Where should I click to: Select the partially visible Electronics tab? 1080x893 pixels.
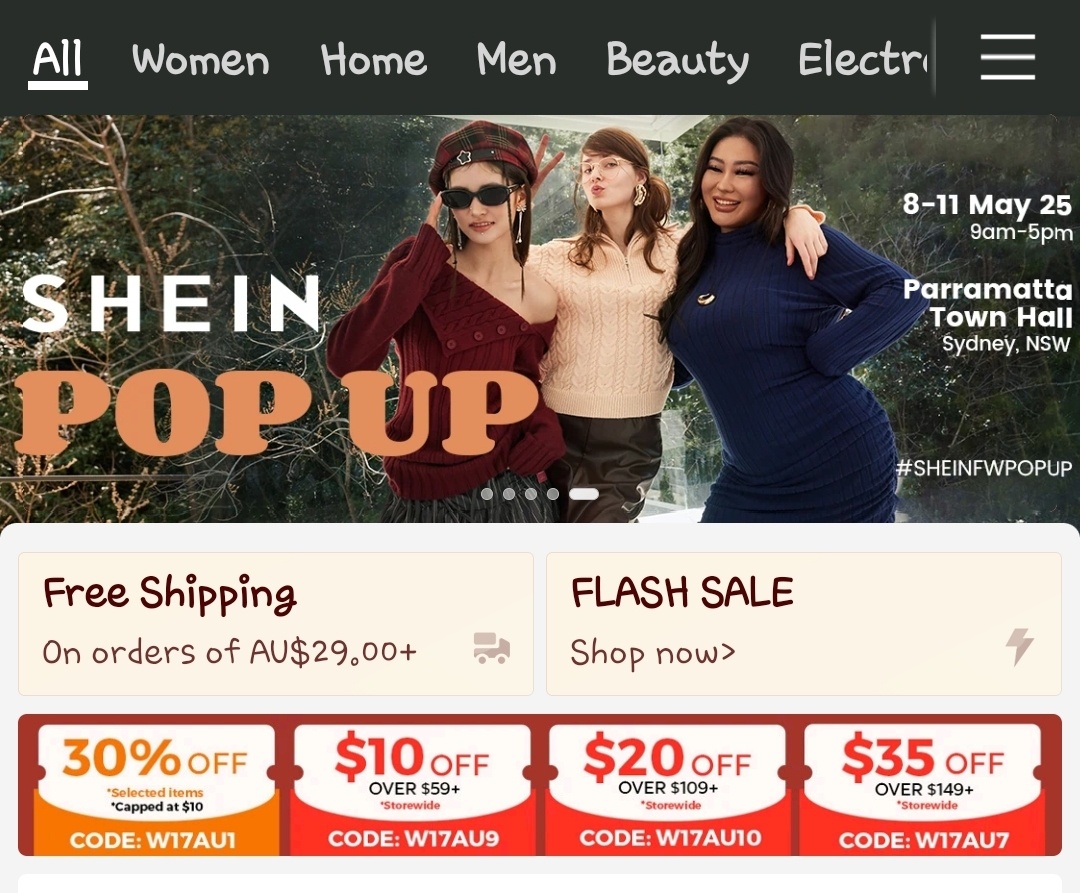click(x=864, y=60)
